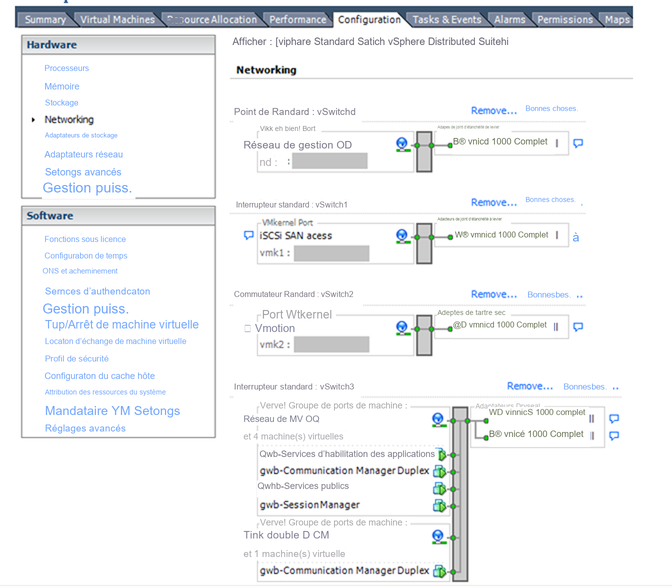Open Bonnesbes link for vSwitch3
The height and width of the screenshot is (587, 672).
tap(585, 387)
